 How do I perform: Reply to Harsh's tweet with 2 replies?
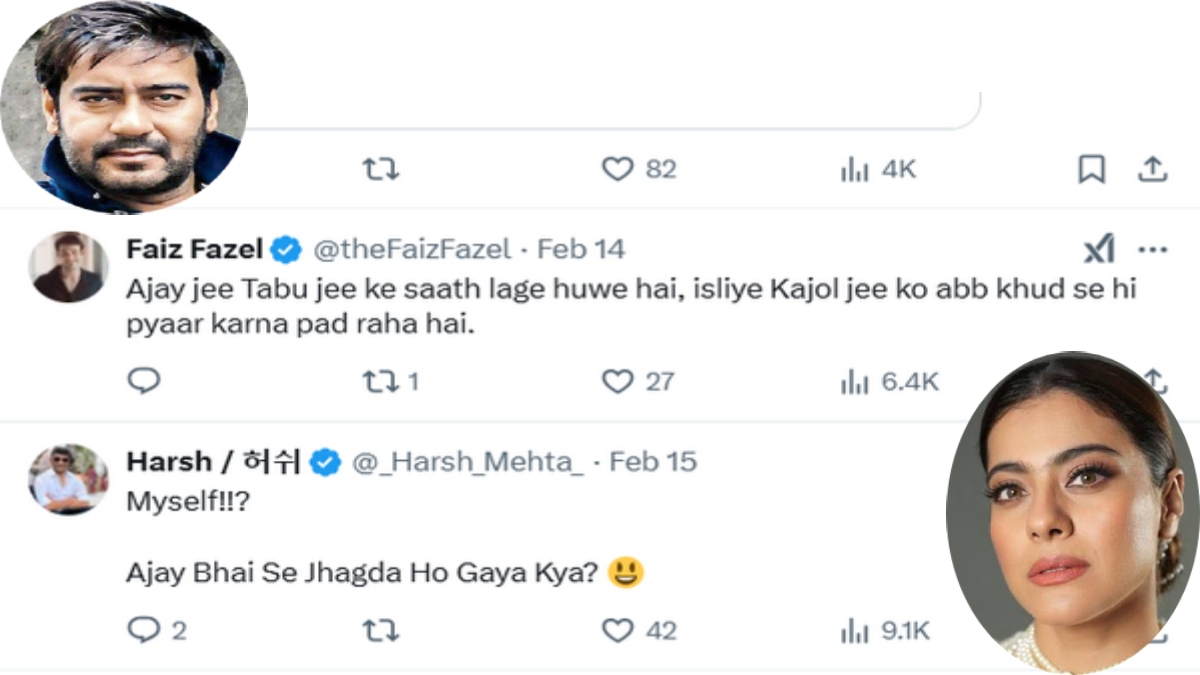click(x=144, y=631)
